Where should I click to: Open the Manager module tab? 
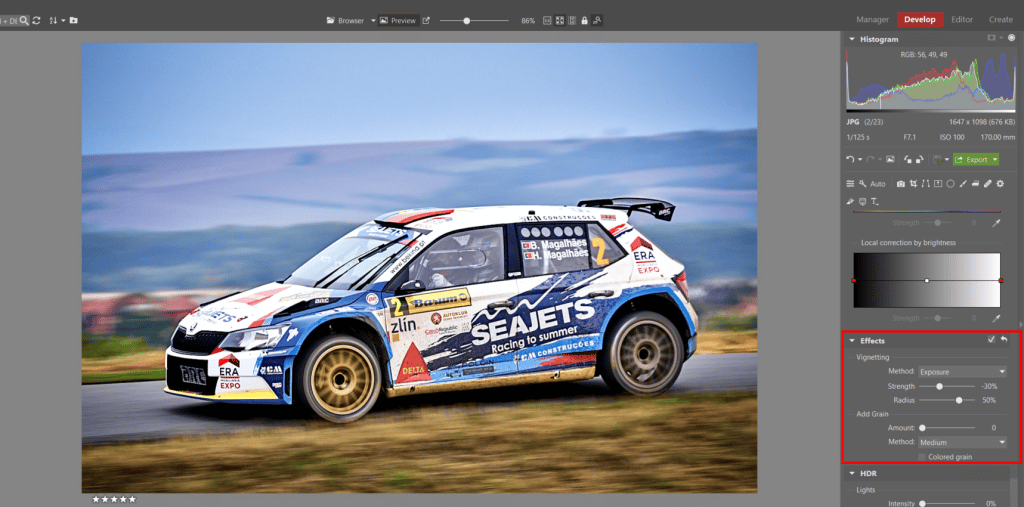[x=872, y=20]
